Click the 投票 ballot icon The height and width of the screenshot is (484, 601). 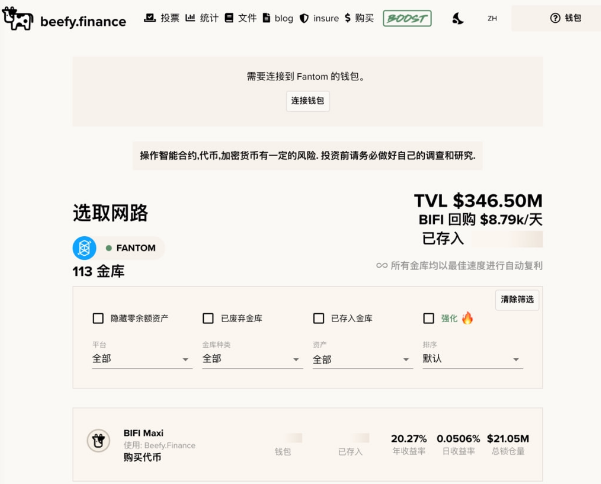click(x=150, y=18)
